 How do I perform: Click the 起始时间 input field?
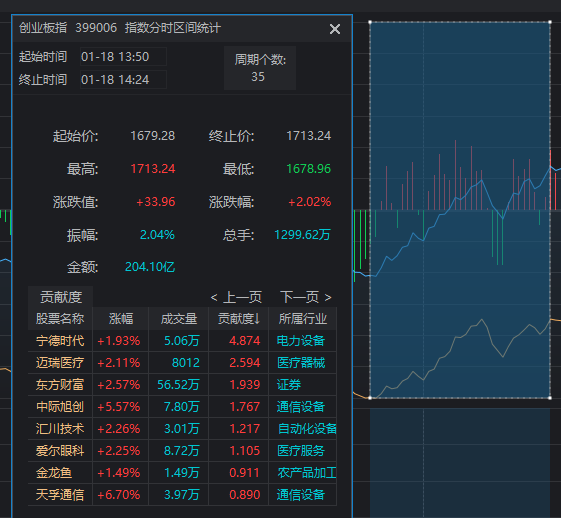tap(123, 57)
